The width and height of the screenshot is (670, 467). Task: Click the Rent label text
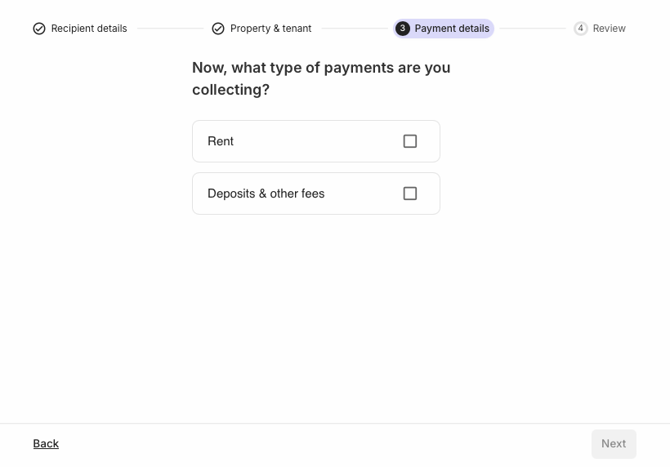(220, 141)
